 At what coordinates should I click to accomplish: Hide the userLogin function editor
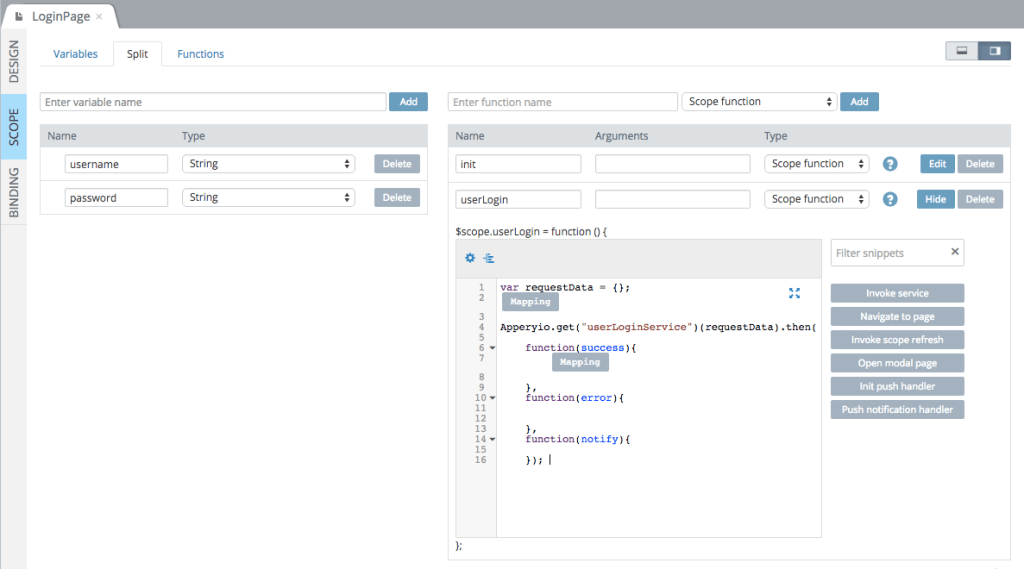coord(935,200)
